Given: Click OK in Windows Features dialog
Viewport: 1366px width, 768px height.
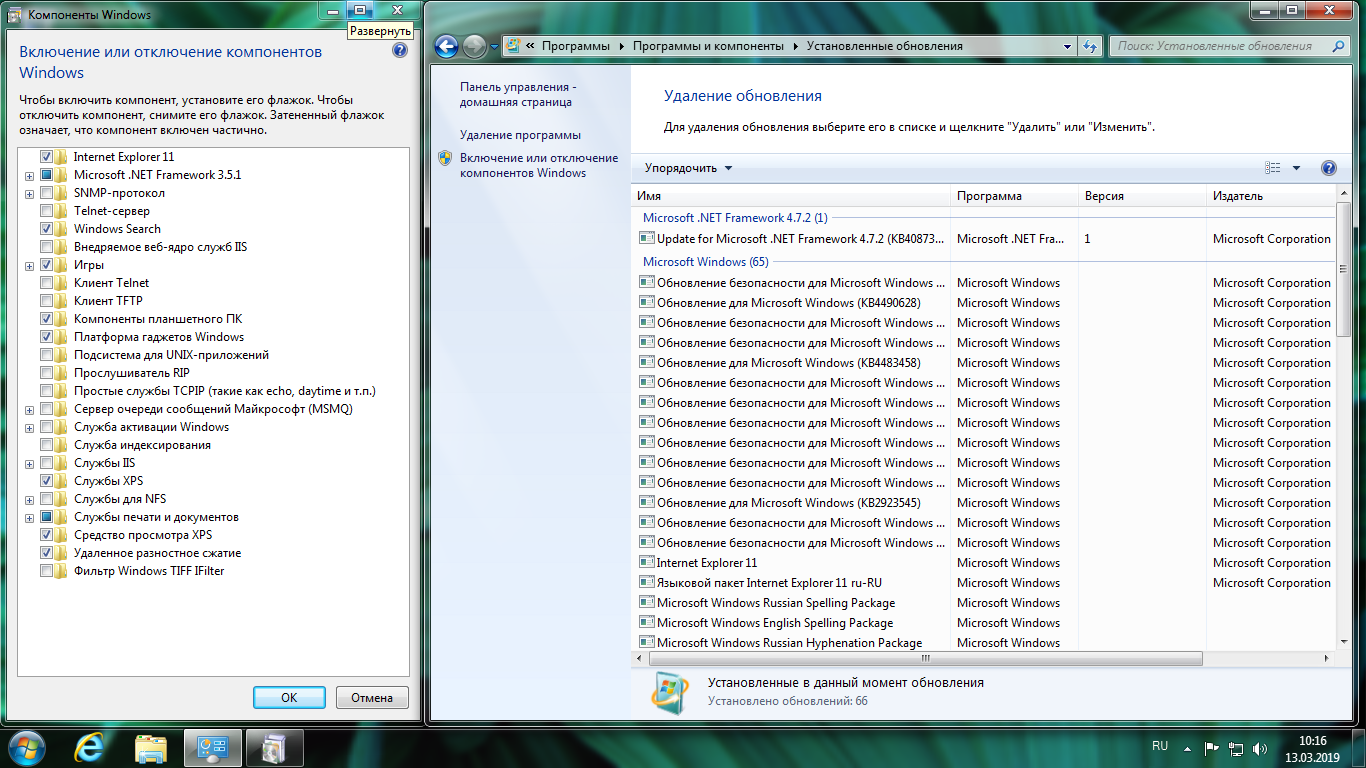Looking at the screenshot, I should (289, 698).
